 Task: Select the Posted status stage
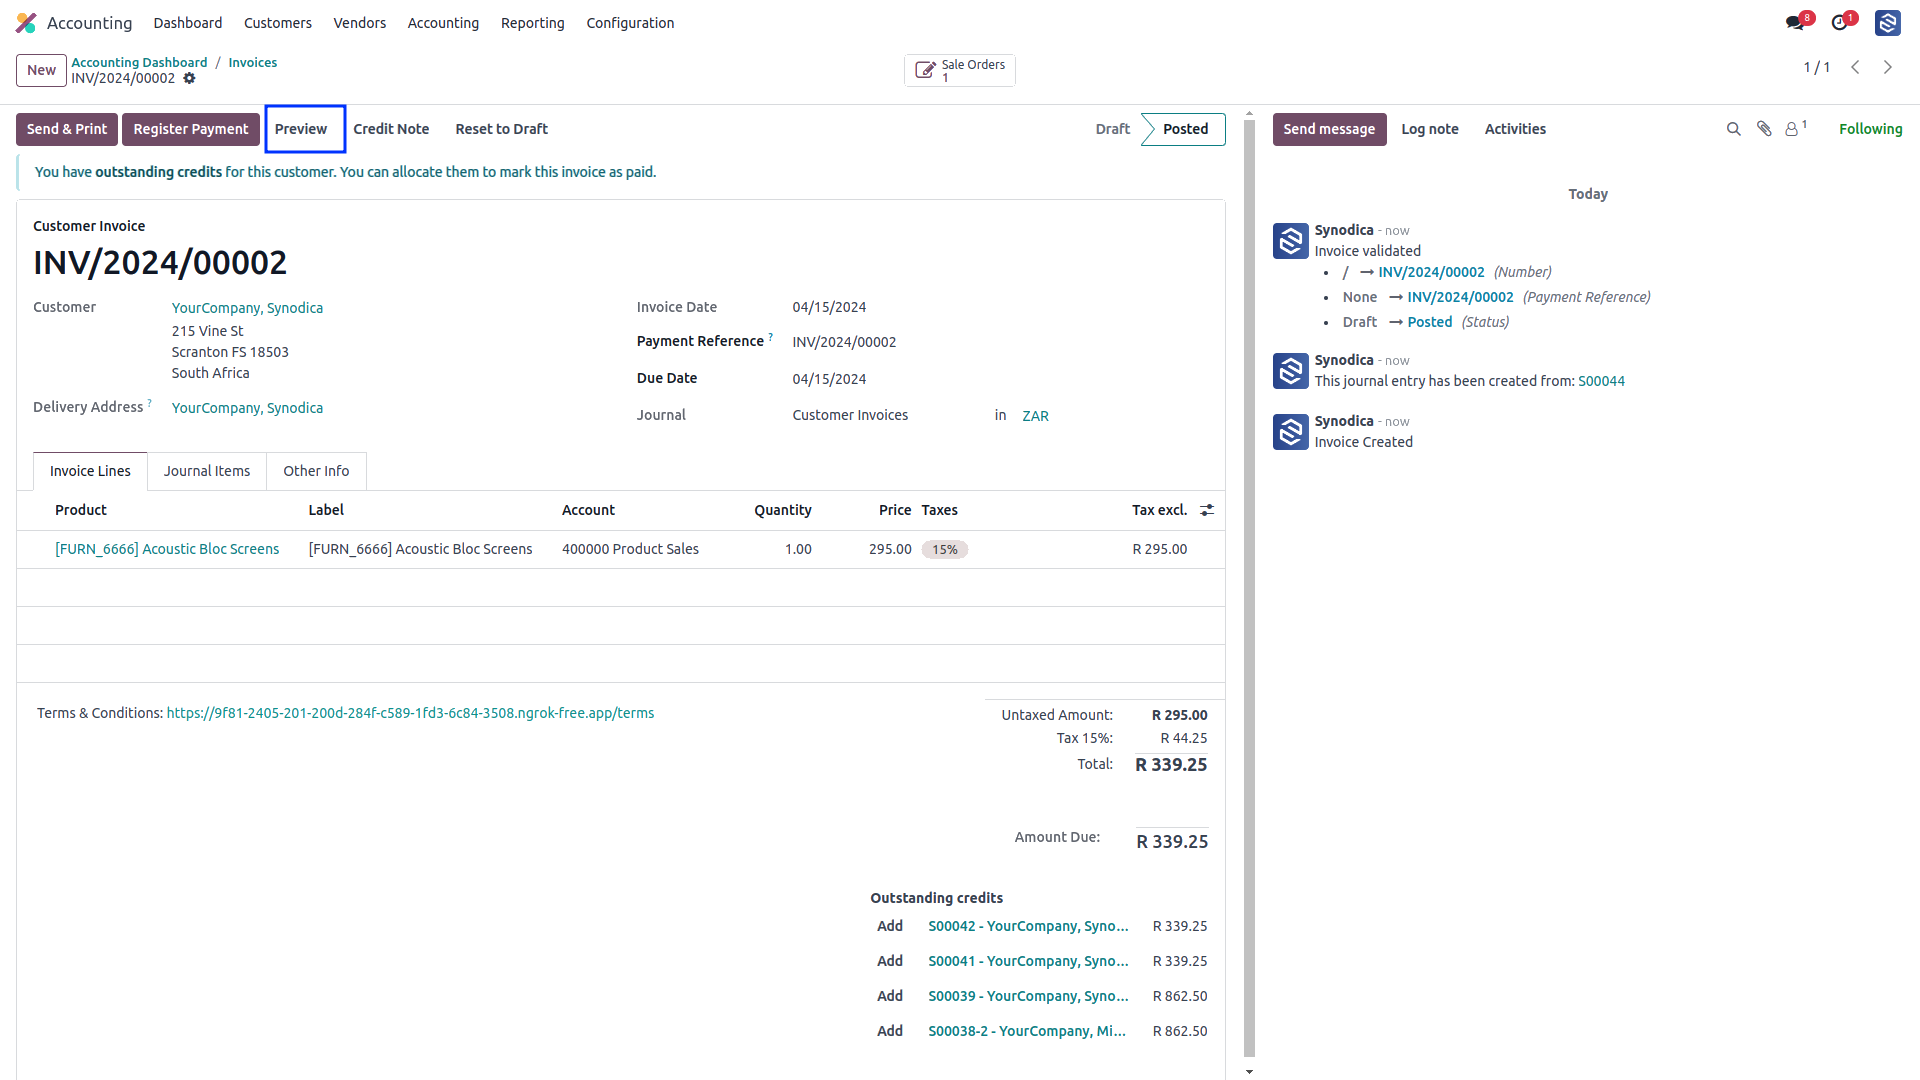(1185, 129)
